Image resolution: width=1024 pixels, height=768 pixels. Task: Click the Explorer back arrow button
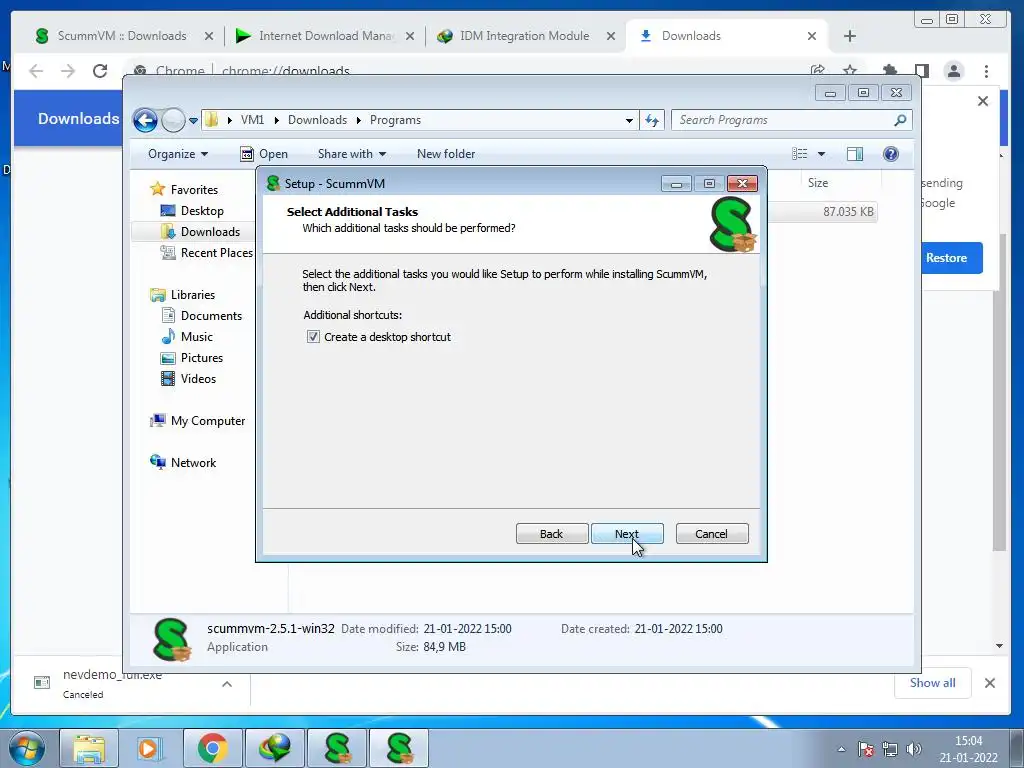click(x=145, y=120)
